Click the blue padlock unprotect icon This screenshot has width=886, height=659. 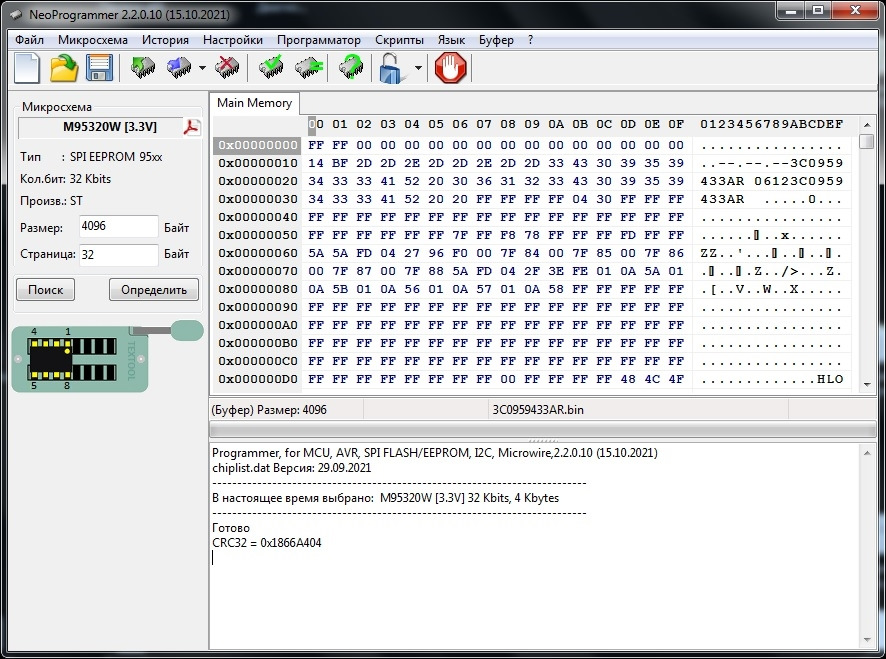click(x=392, y=68)
